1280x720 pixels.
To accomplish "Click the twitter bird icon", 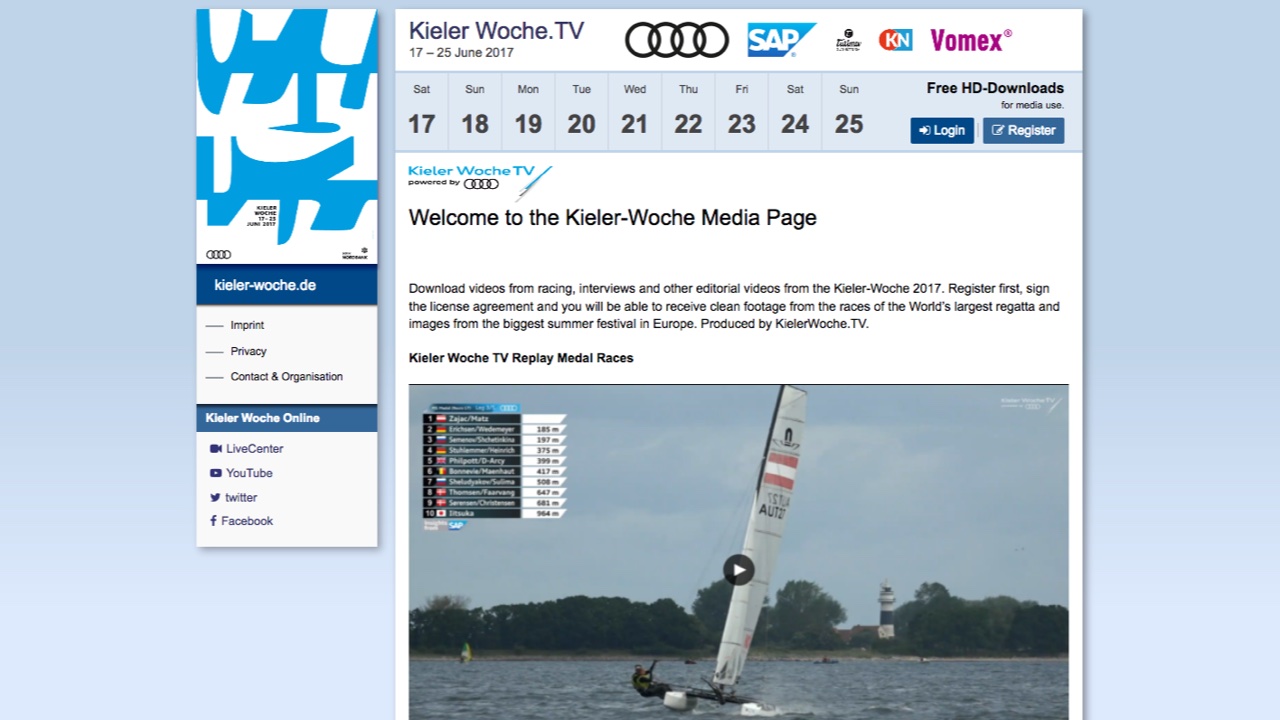I will click(x=215, y=497).
